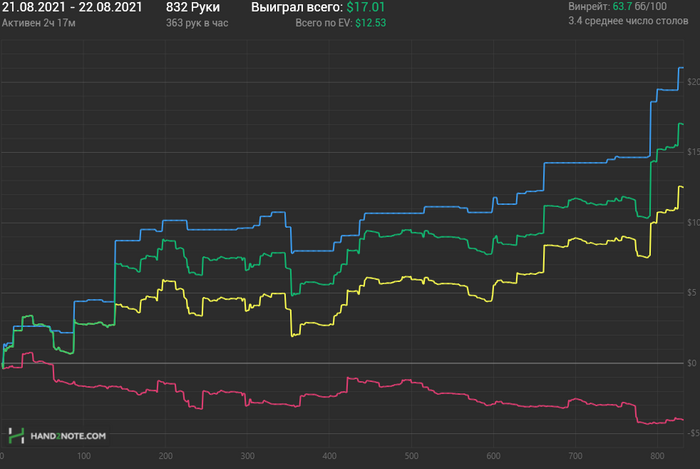Click the EV total value $12.53

tap(371, 23)
